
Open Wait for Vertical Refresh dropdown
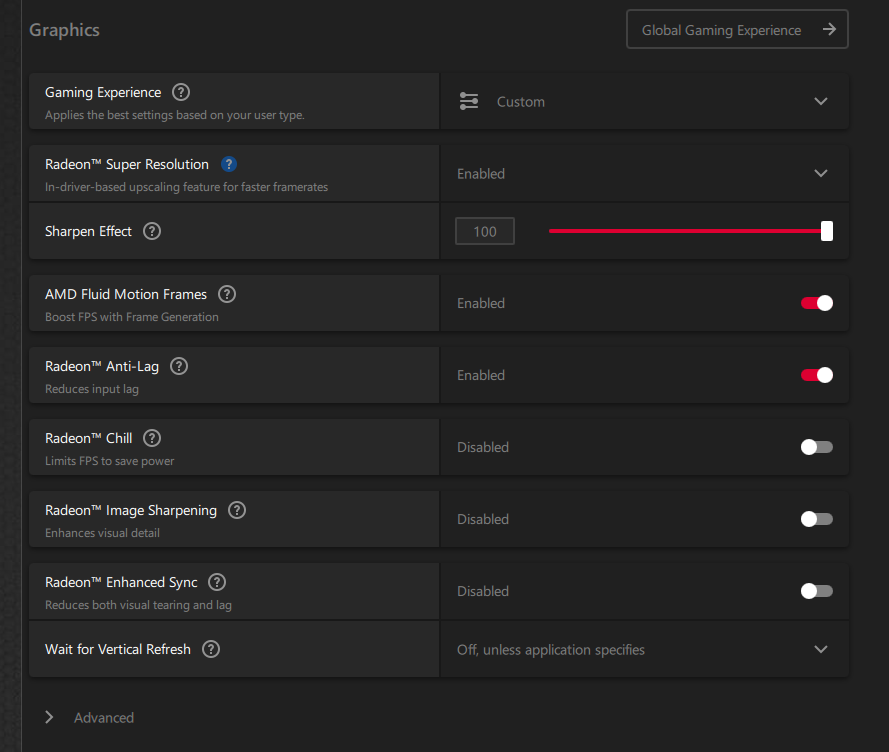click(645, 649)
